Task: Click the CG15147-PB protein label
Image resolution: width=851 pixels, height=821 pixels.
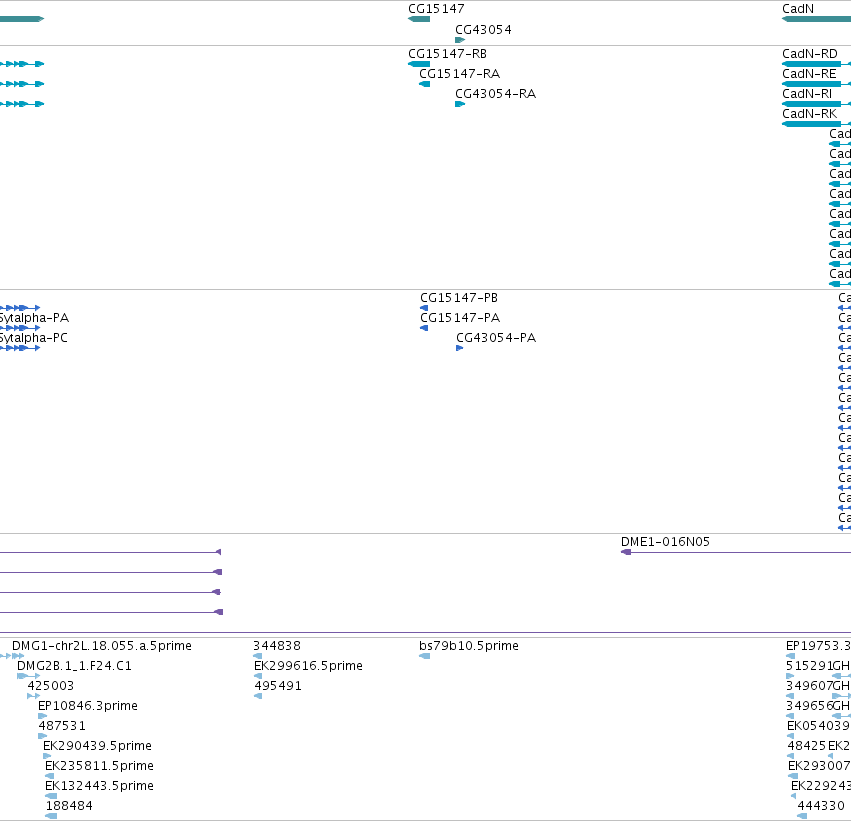Action: coord(459,298)
